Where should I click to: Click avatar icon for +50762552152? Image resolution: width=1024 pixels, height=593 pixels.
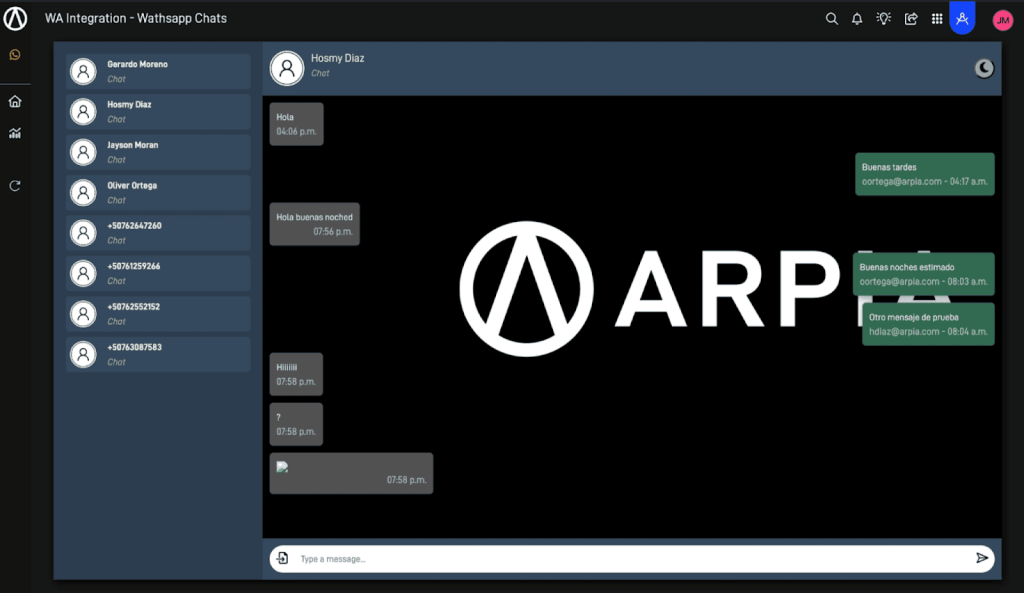coord(83,314)
